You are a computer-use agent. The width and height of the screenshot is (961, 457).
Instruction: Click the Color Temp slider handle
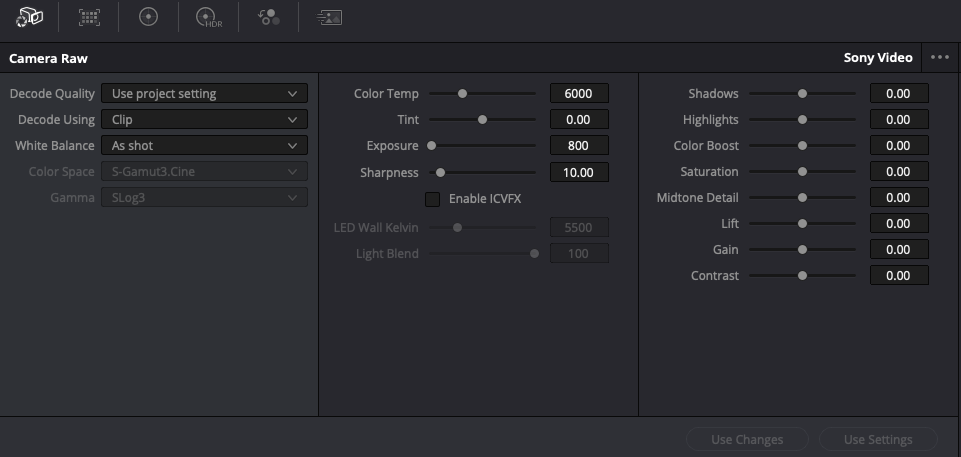[462, 94]
